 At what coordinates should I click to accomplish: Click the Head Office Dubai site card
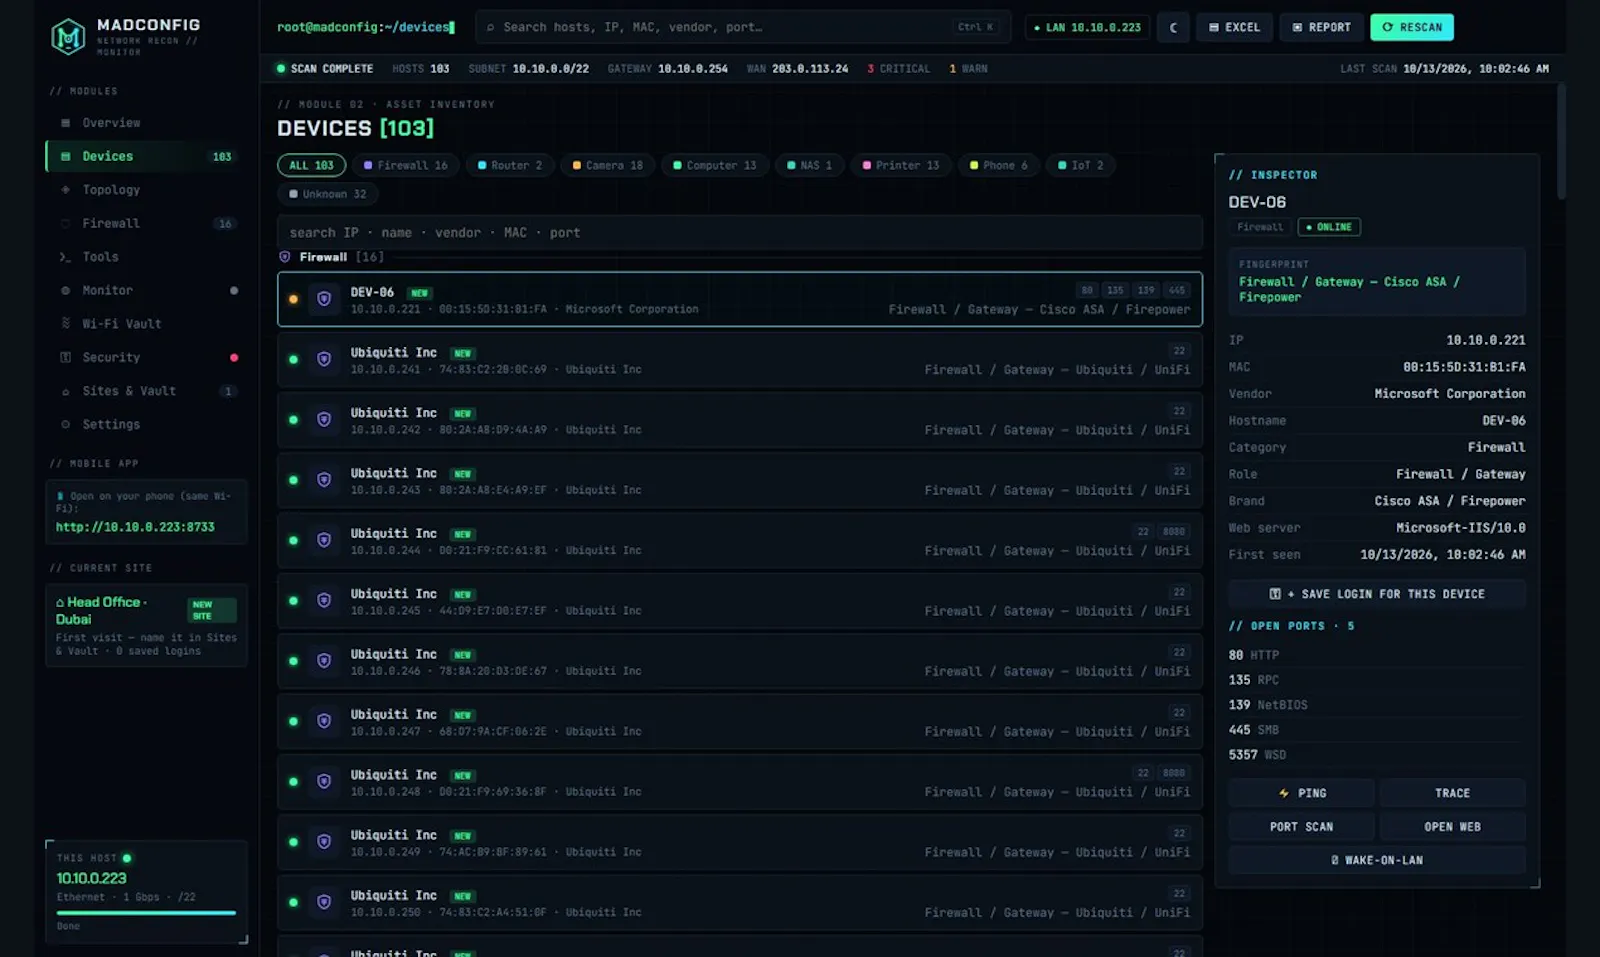(146, 625)
